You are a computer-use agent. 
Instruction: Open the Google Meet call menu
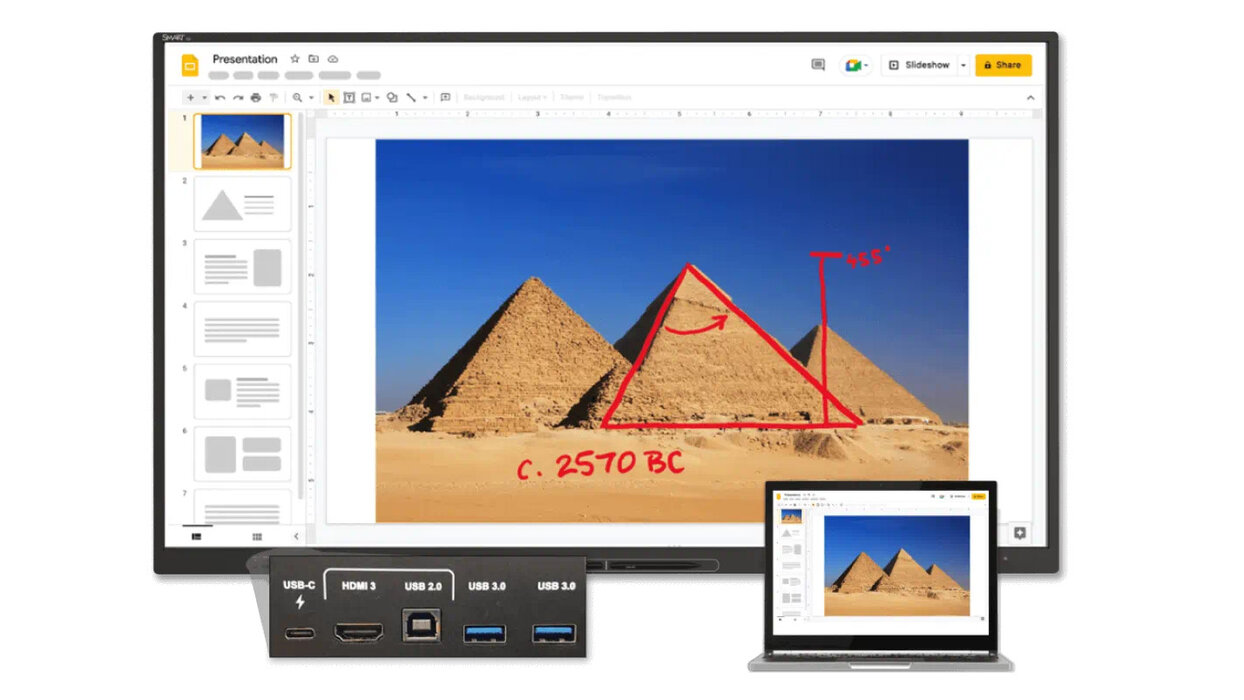click(856, 65)
